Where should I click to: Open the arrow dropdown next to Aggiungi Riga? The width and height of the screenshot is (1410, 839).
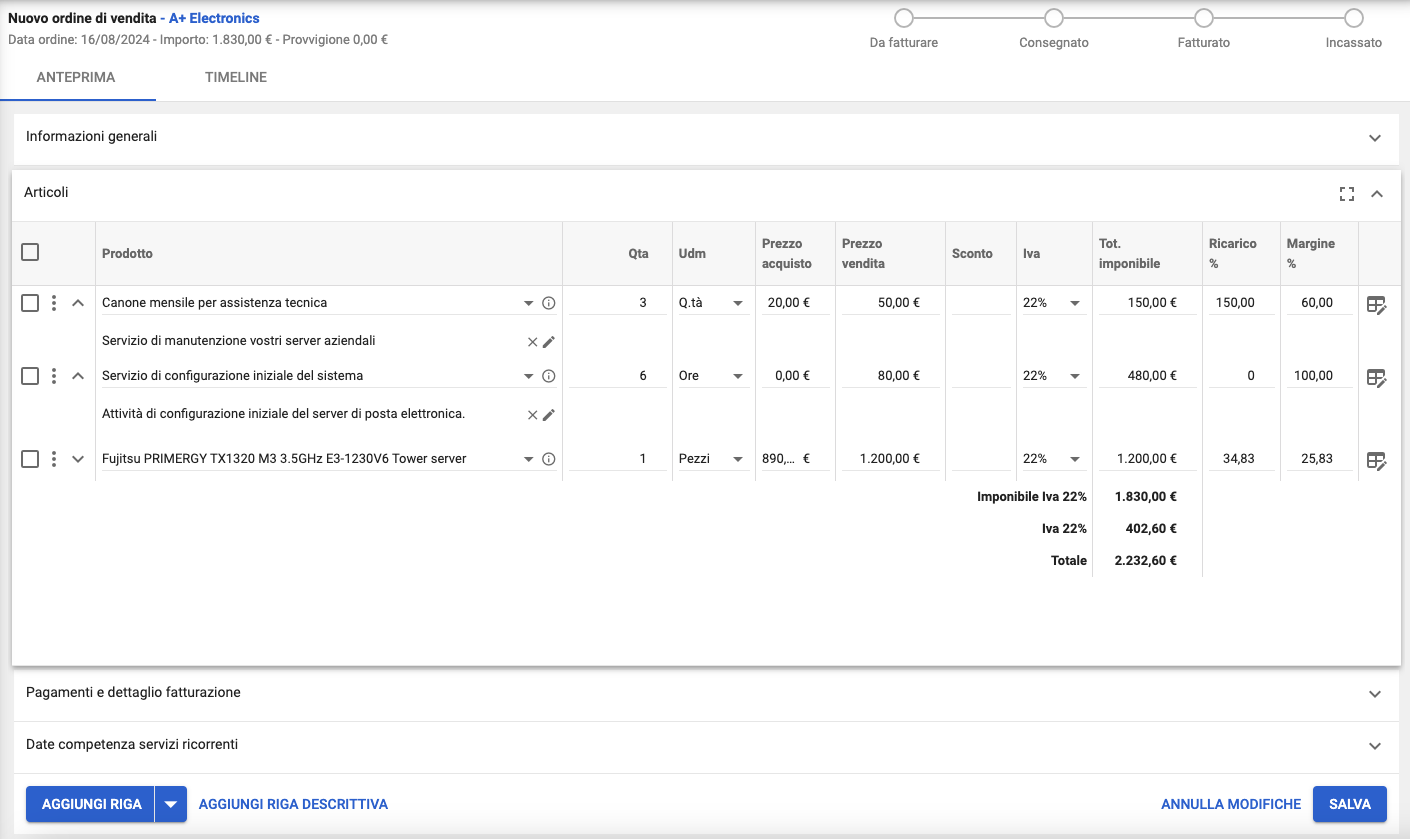tap(171, 804)
